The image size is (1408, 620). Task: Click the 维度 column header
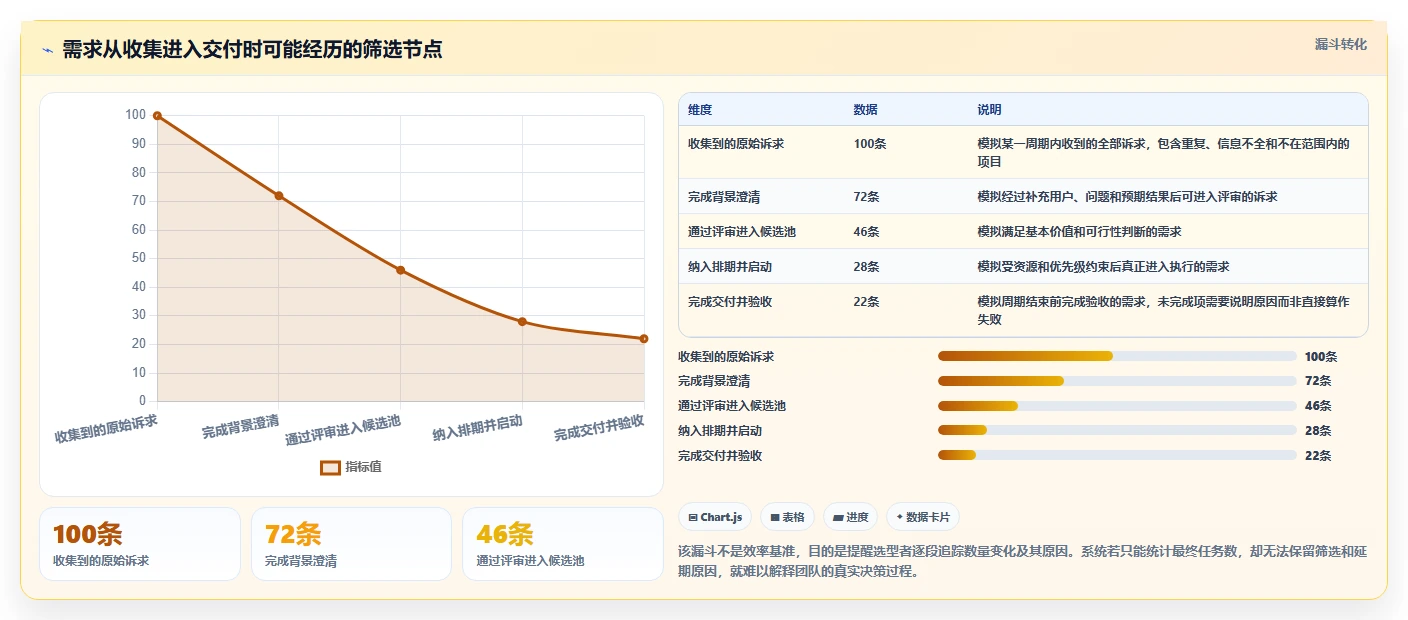(x=700, y=110)
